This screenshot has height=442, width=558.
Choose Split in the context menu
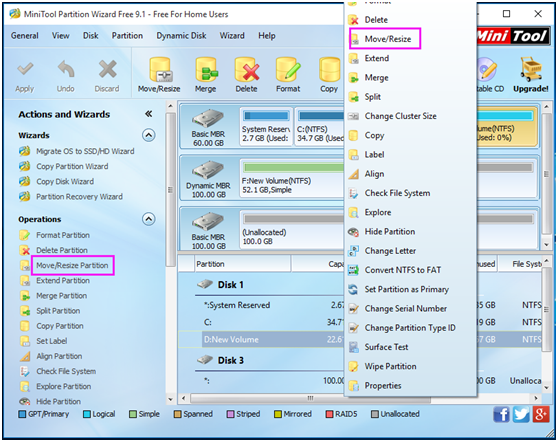point(411,97)
